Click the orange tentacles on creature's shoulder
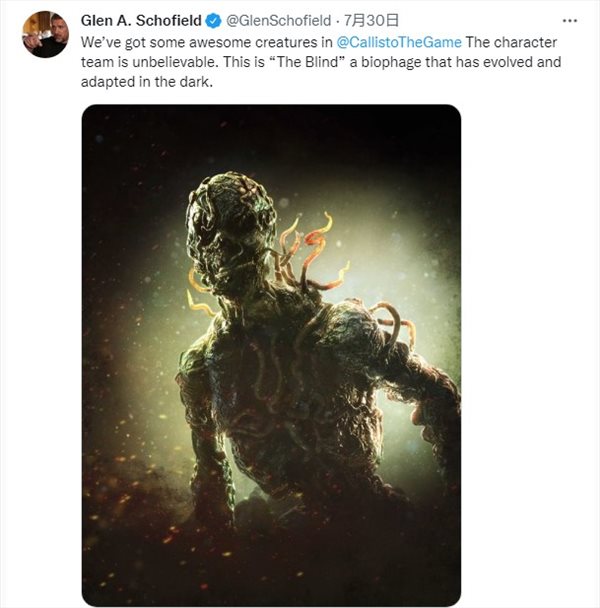The height and width of the screenshot is (608, 600). [x=310, y=252]
